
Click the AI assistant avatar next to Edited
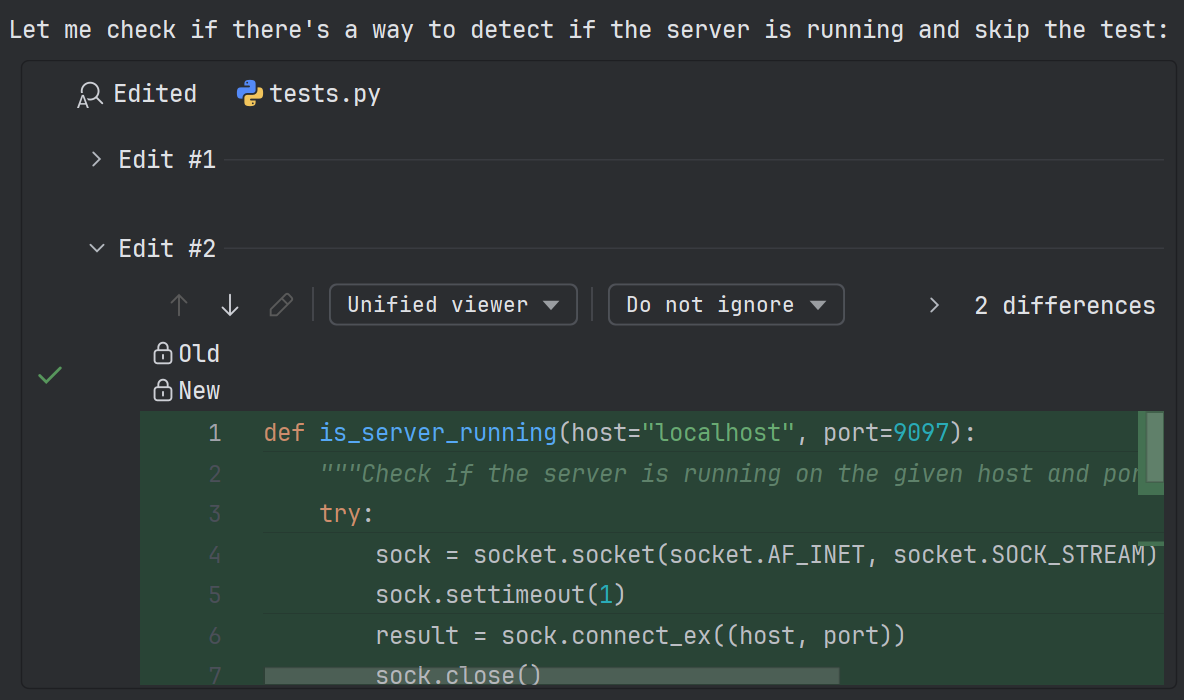click(89, 92)
